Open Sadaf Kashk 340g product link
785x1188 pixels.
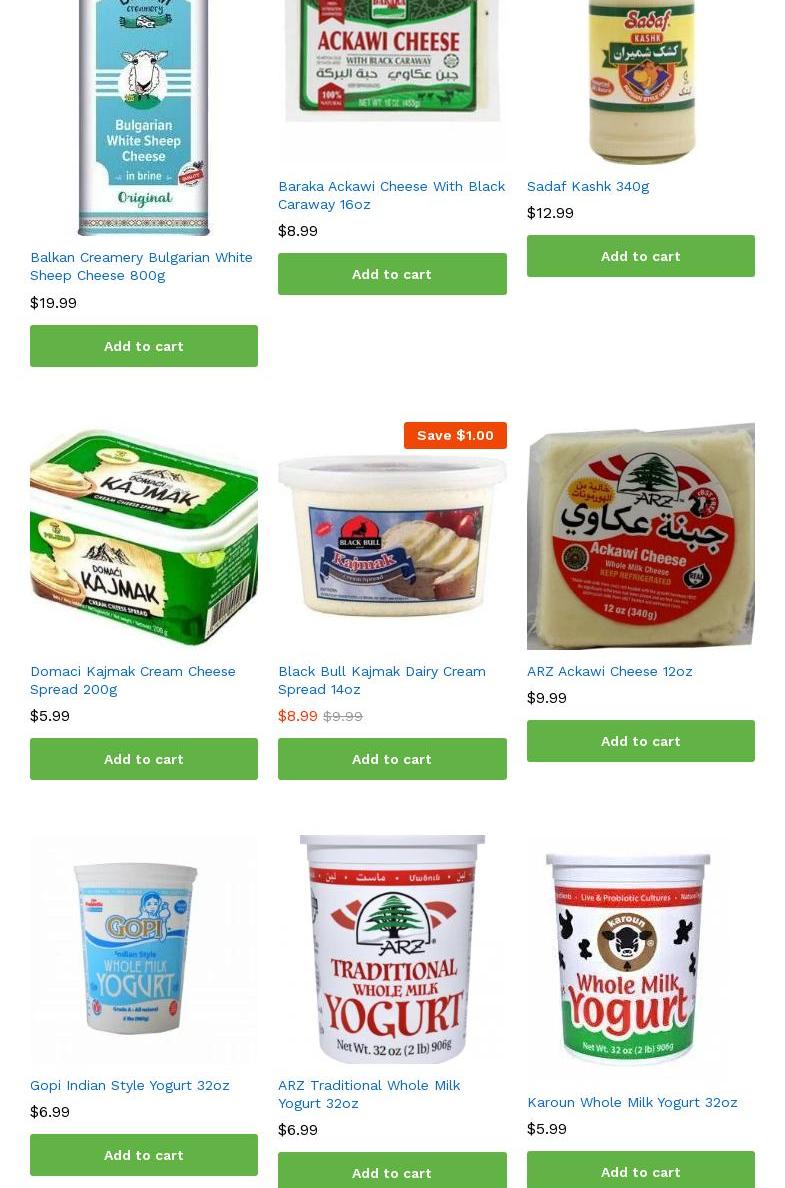[x=588, y=186]
